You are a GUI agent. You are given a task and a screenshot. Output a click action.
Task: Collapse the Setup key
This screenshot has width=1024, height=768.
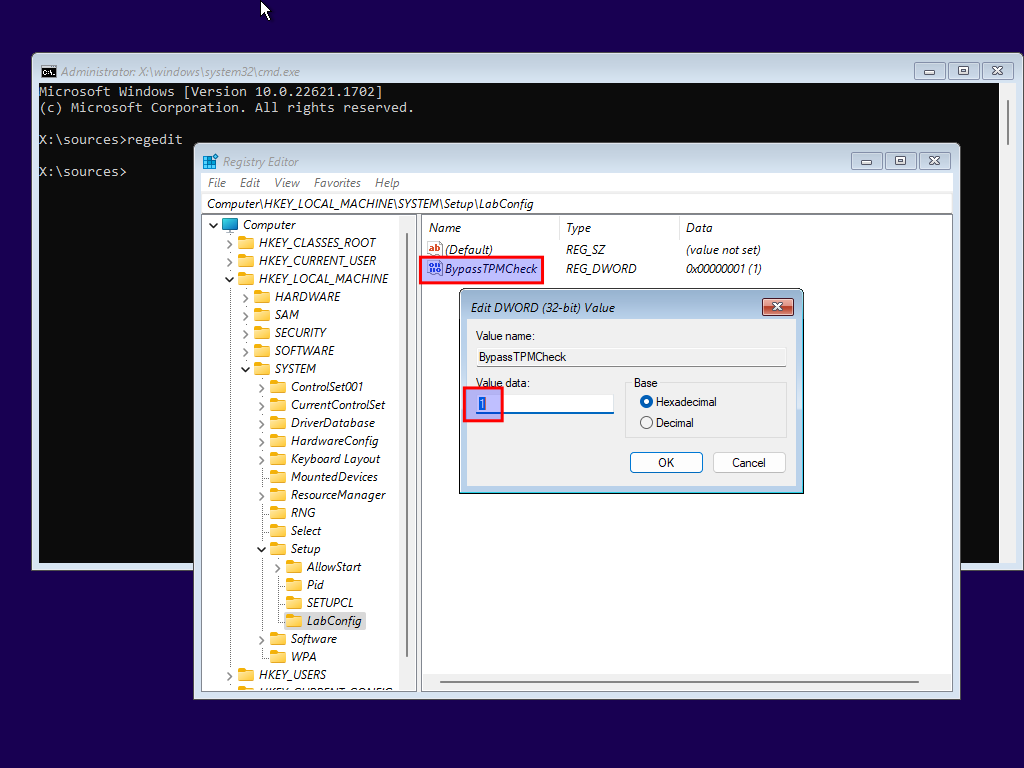pyautogui.click(x=261, y=549)
